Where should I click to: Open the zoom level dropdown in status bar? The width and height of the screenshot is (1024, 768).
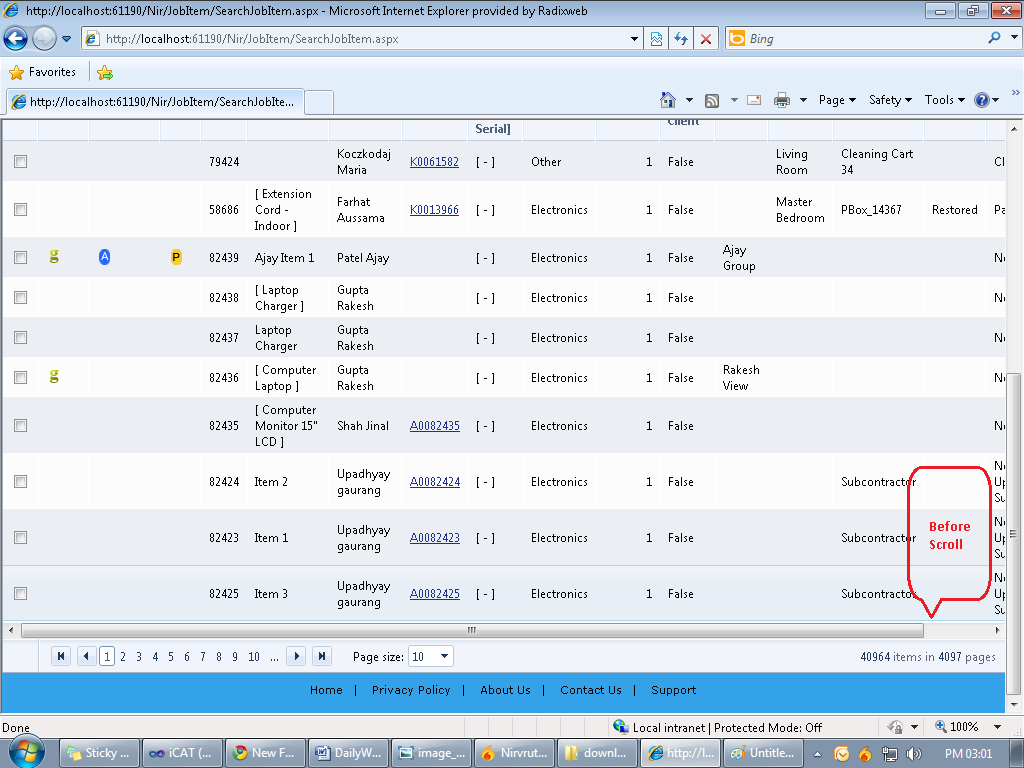[x=997, y=727]
